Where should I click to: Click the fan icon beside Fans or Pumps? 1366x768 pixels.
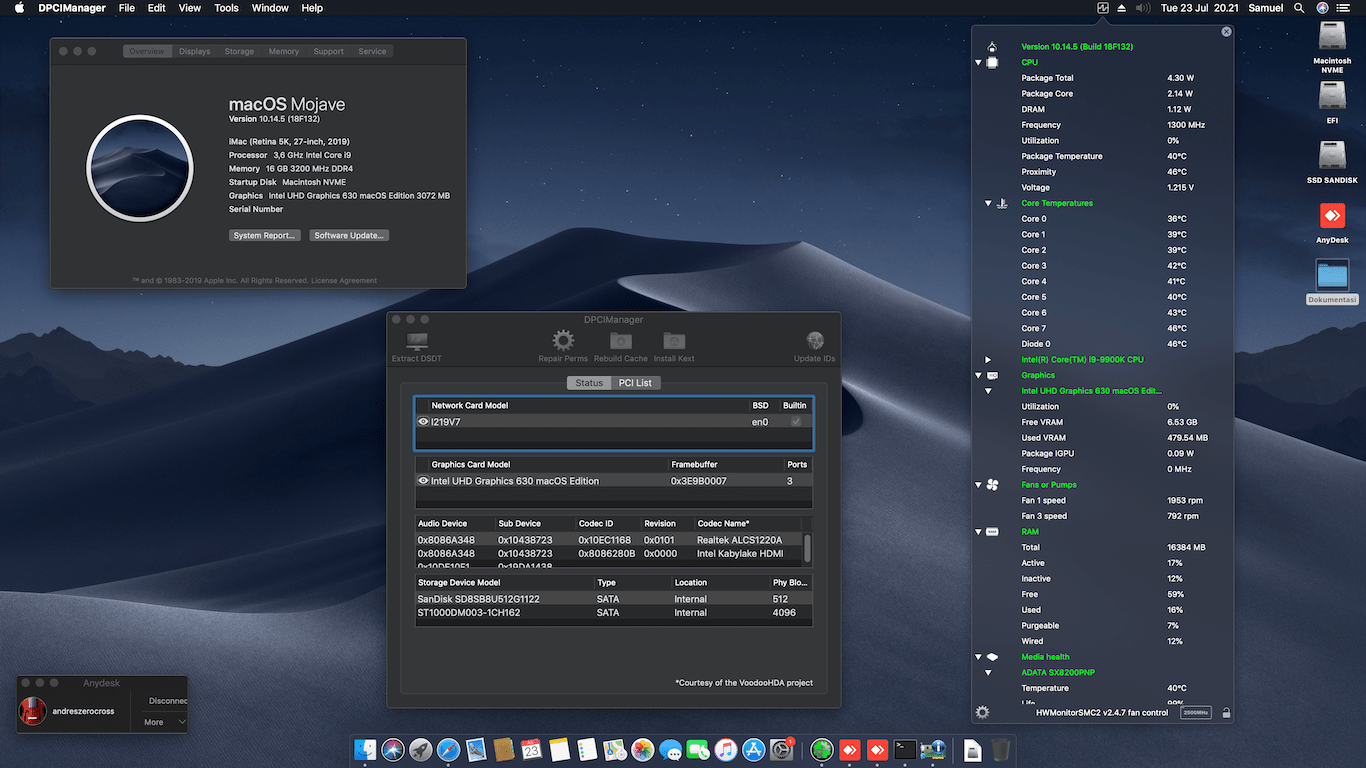[993, 485]
